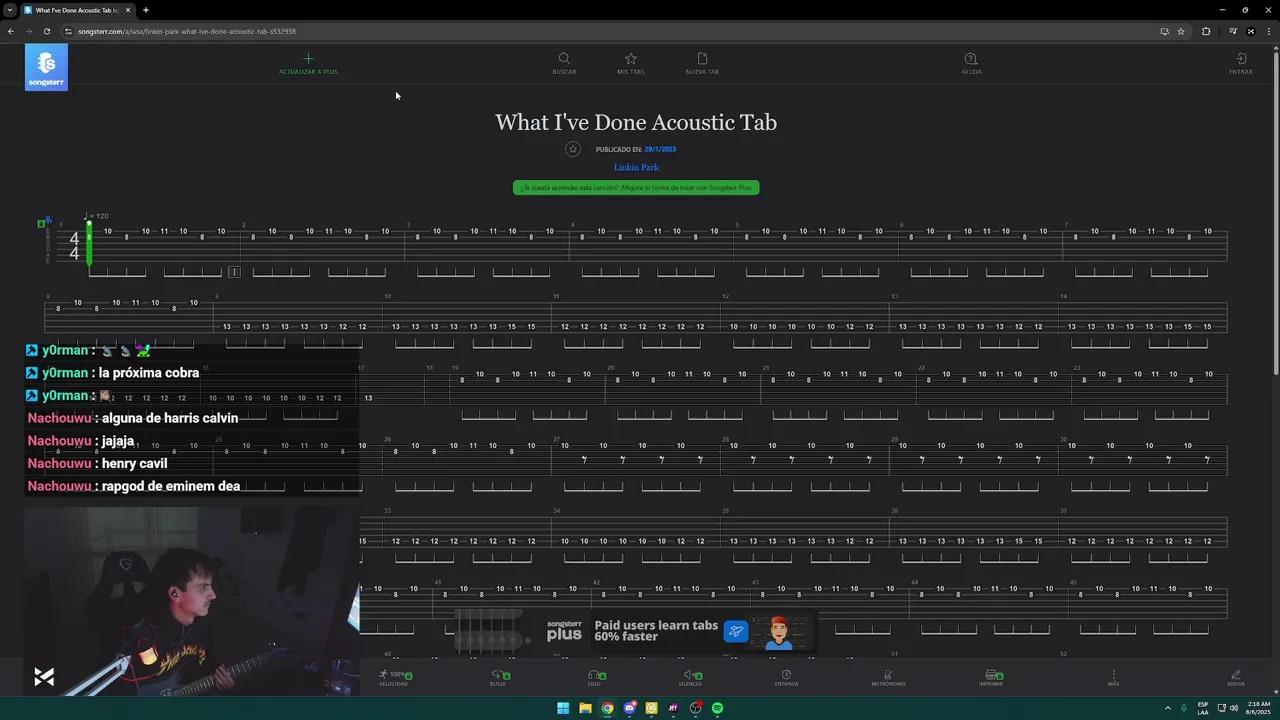Open a new browser tab
Viewport: 1280px width, 720px height.
(145, 10)
